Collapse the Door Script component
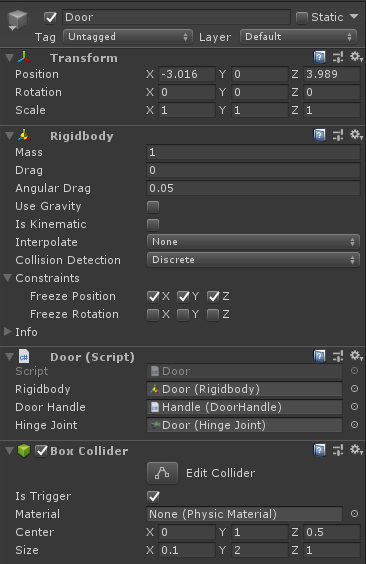 (x=10, y=356)
